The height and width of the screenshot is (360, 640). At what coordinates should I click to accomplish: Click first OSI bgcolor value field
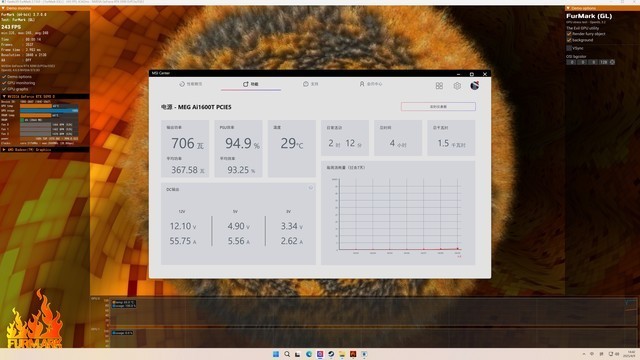tap(572, 62)
